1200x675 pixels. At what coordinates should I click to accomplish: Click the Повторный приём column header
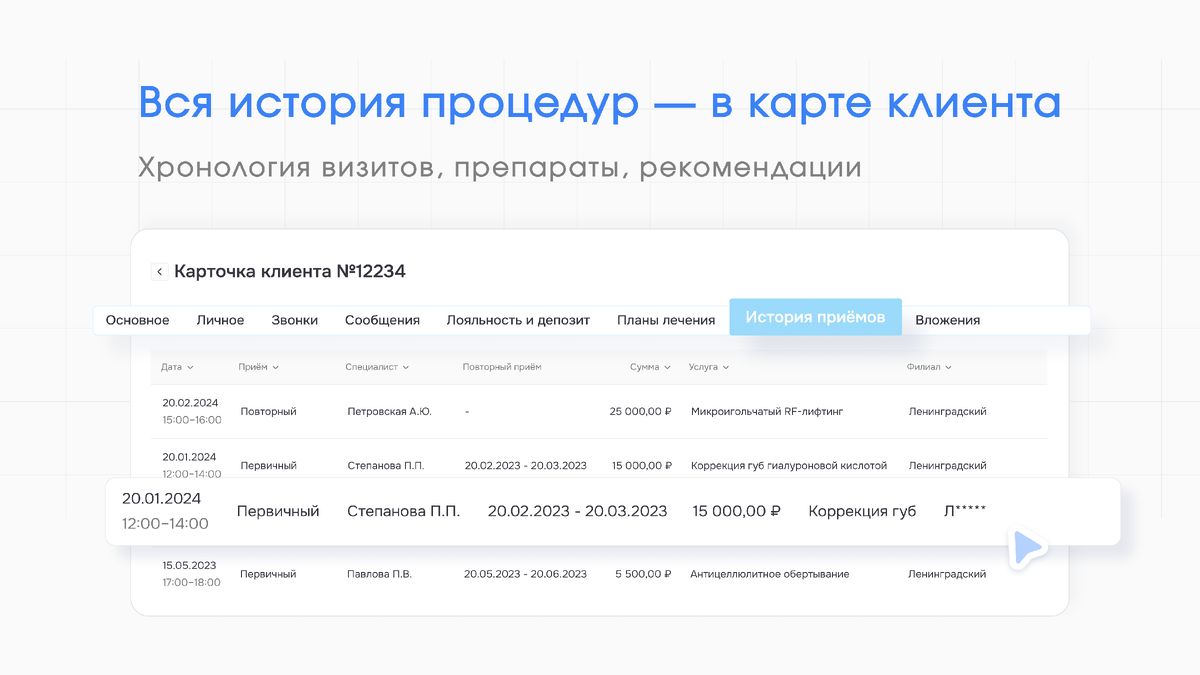(x=502, y=367)
